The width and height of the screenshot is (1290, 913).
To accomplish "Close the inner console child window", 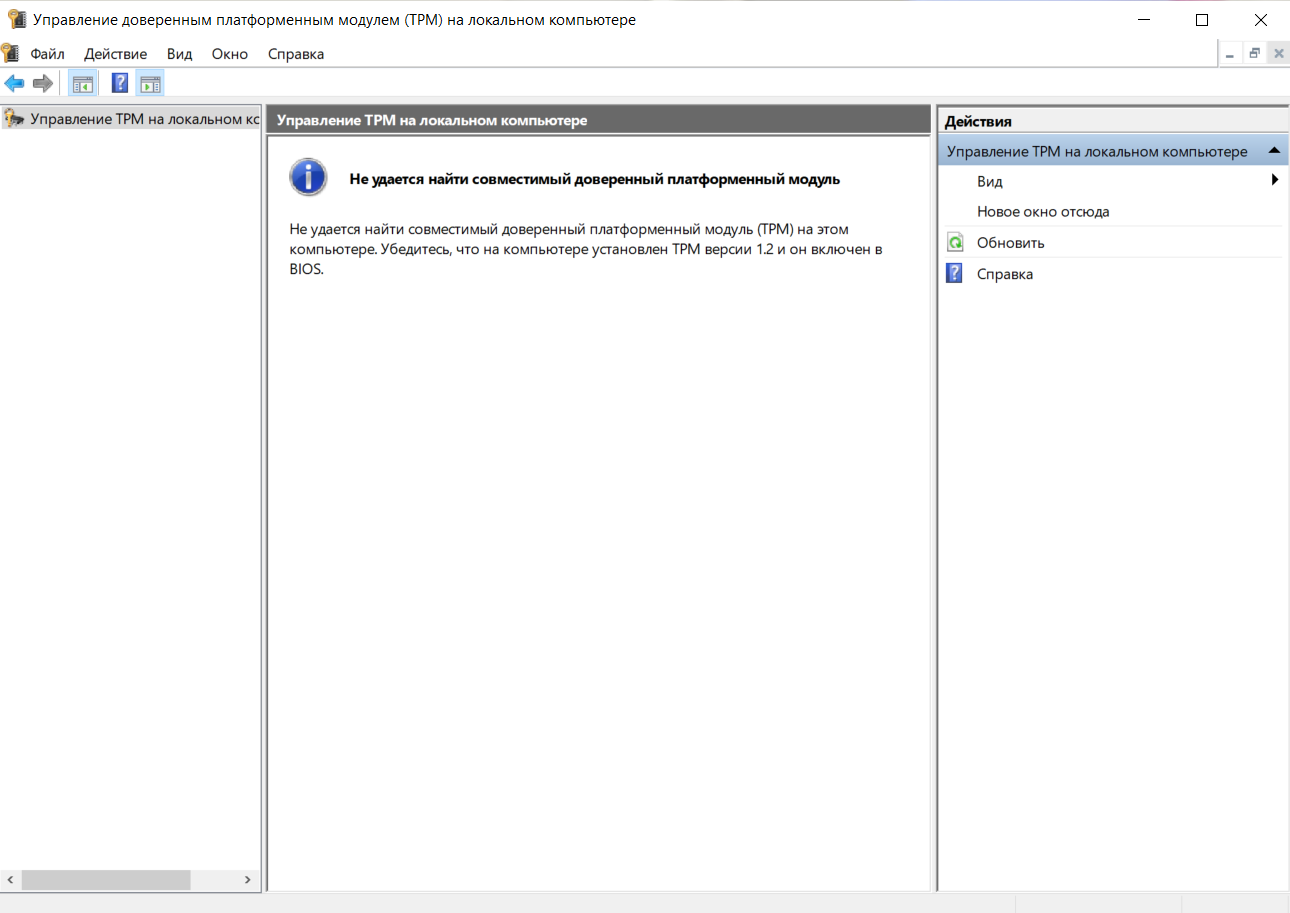I will click(1278, 54).
